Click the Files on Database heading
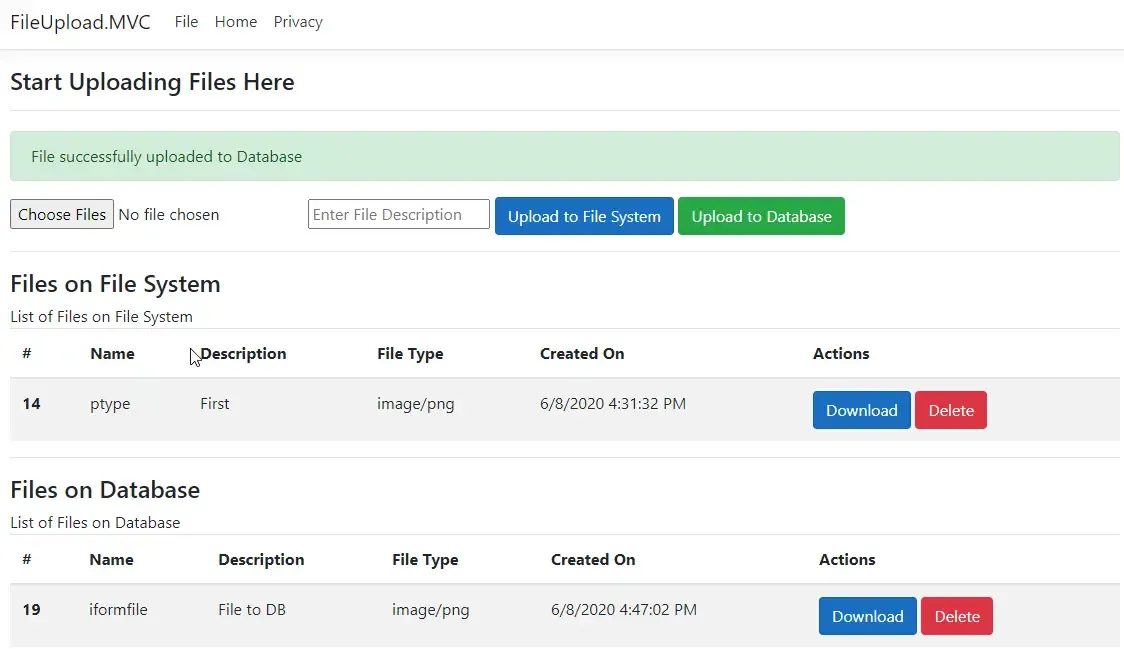The width and height of the screenshot is (1124, 649). coord(105,490)
